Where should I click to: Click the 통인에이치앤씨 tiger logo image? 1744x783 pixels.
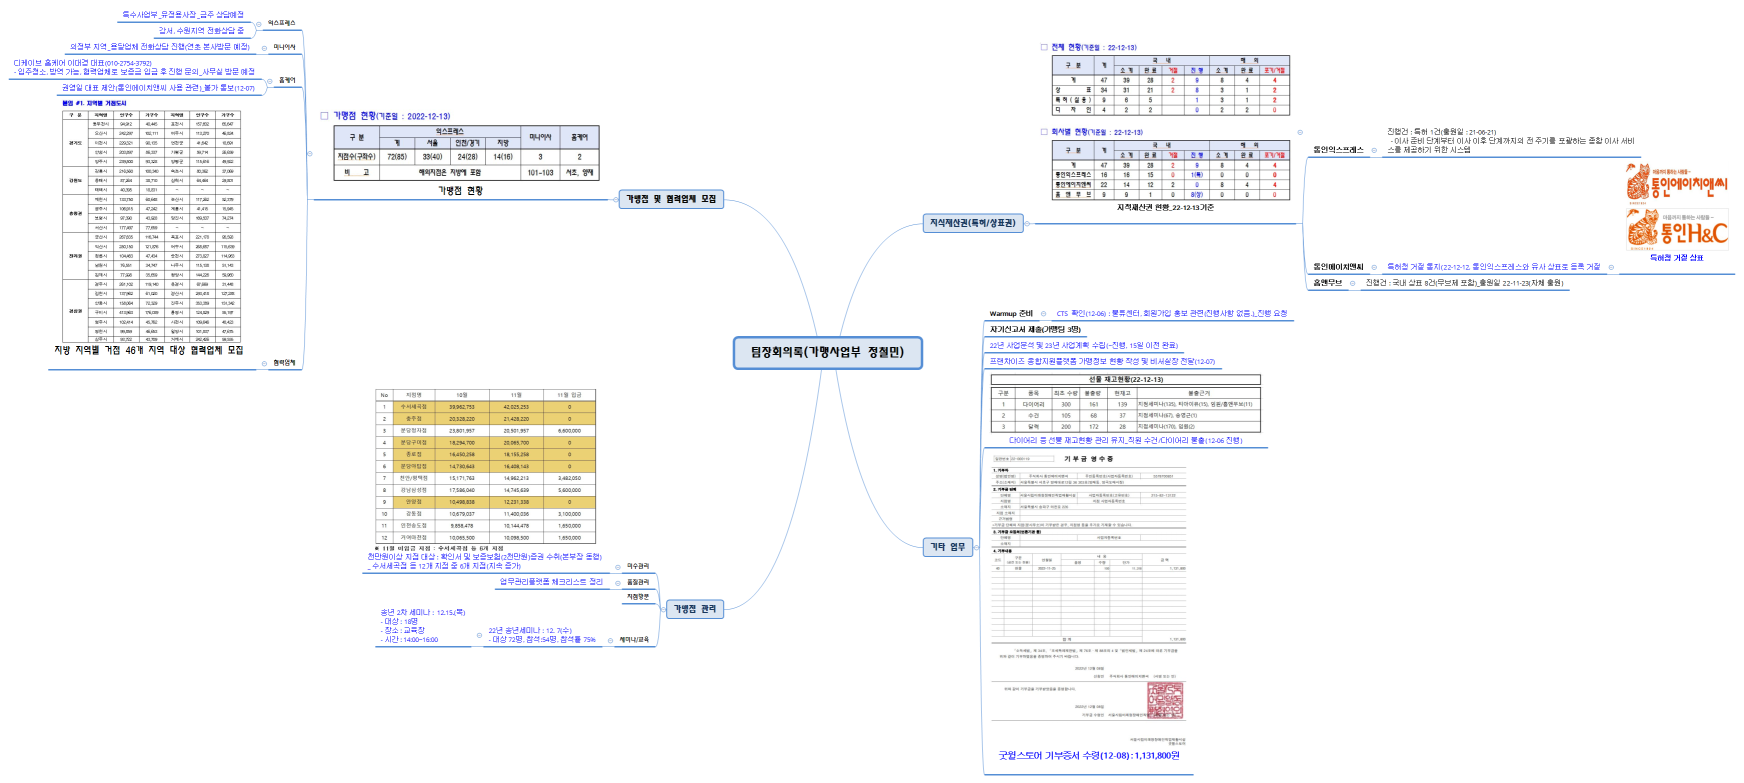(1676, 183)
